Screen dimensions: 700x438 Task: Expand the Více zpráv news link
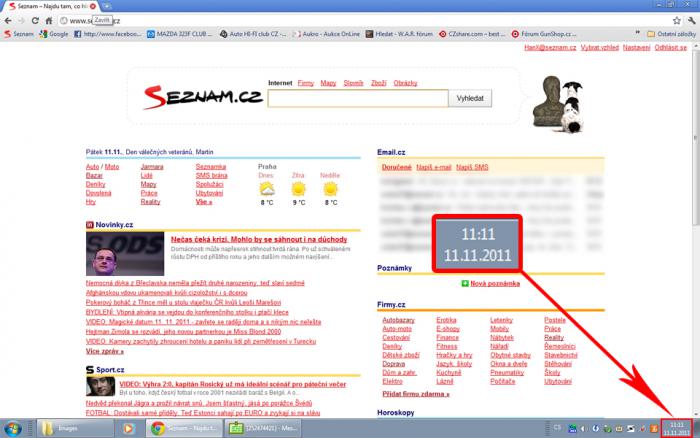point(105,352)
